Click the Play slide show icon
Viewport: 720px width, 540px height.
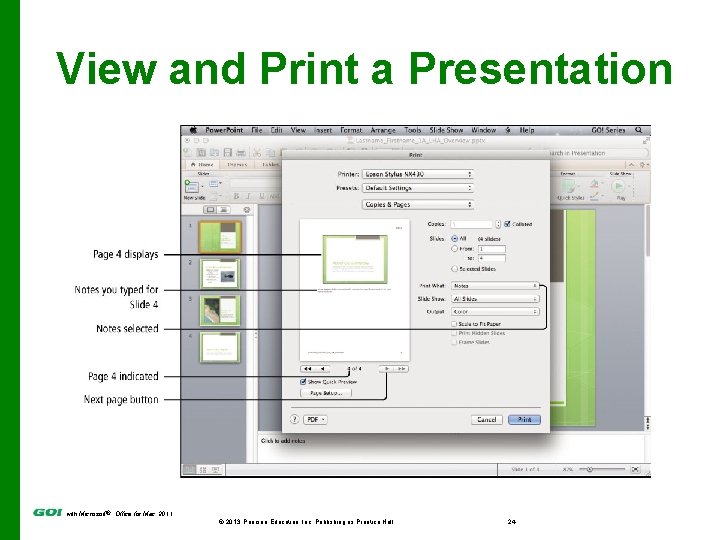tap(619, 186)
